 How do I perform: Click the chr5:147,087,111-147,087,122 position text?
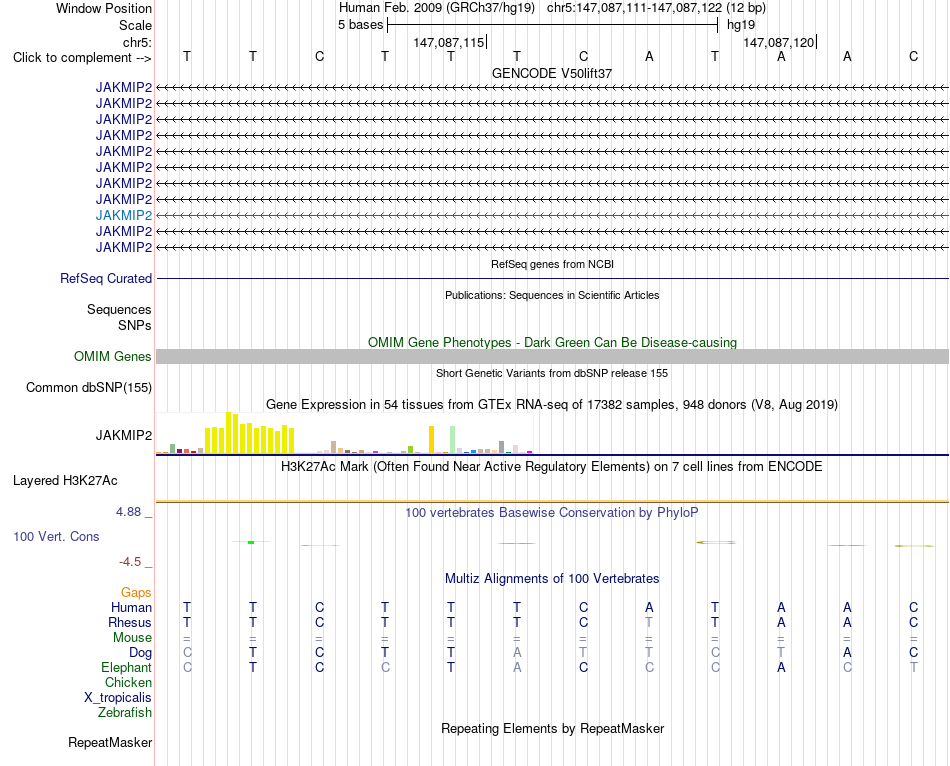(x=656, y=8)
